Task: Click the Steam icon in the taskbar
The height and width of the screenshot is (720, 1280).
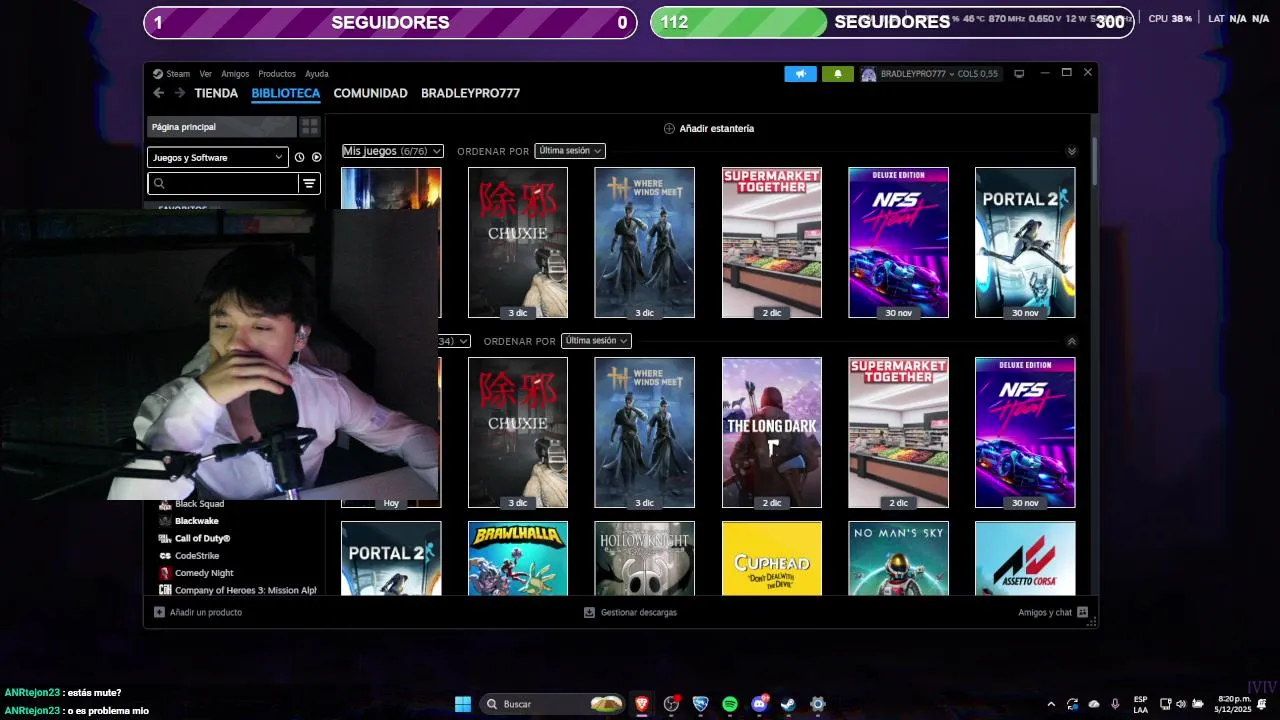Action: coord(788,704)
